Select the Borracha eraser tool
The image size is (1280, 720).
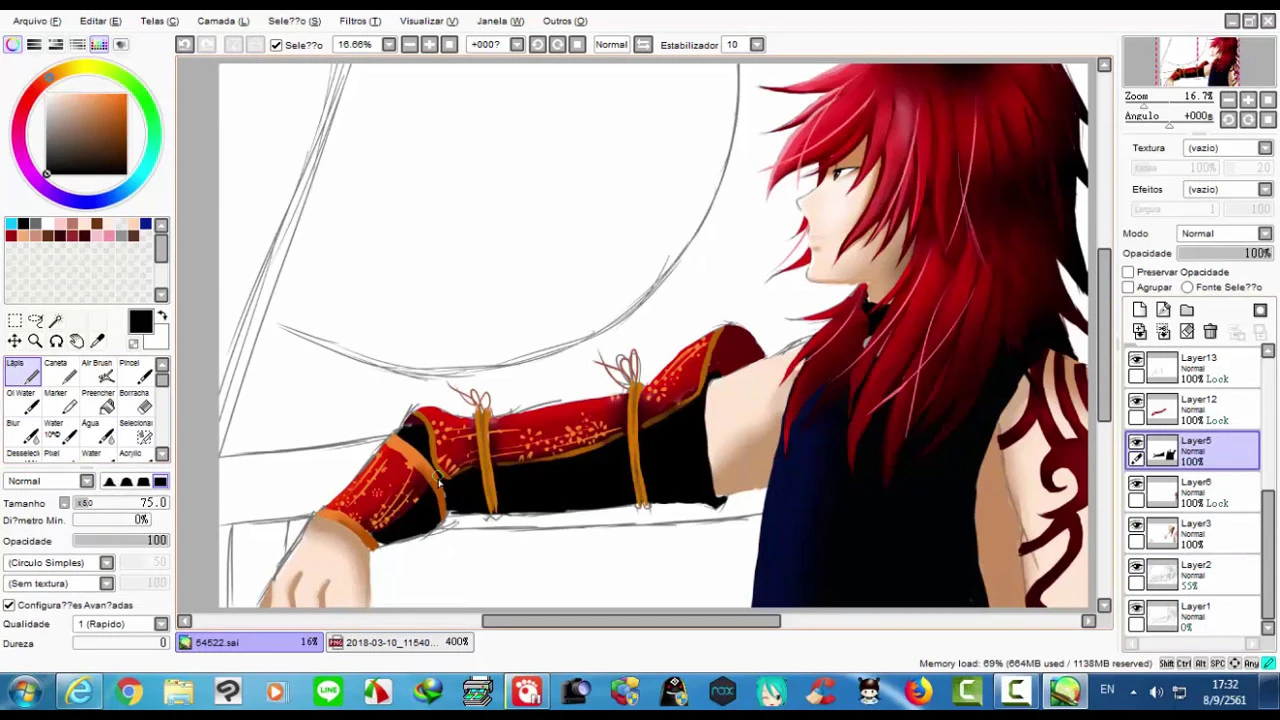coord(134,401)
